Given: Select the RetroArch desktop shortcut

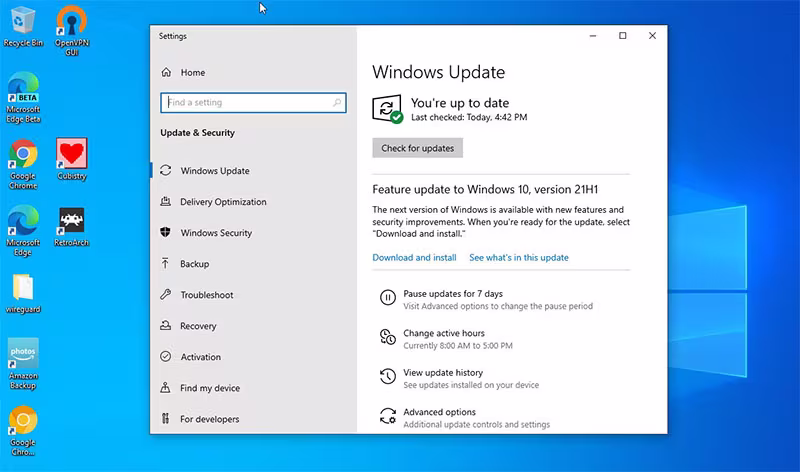Looking at the screenshot, I should (x=71, y=227).
